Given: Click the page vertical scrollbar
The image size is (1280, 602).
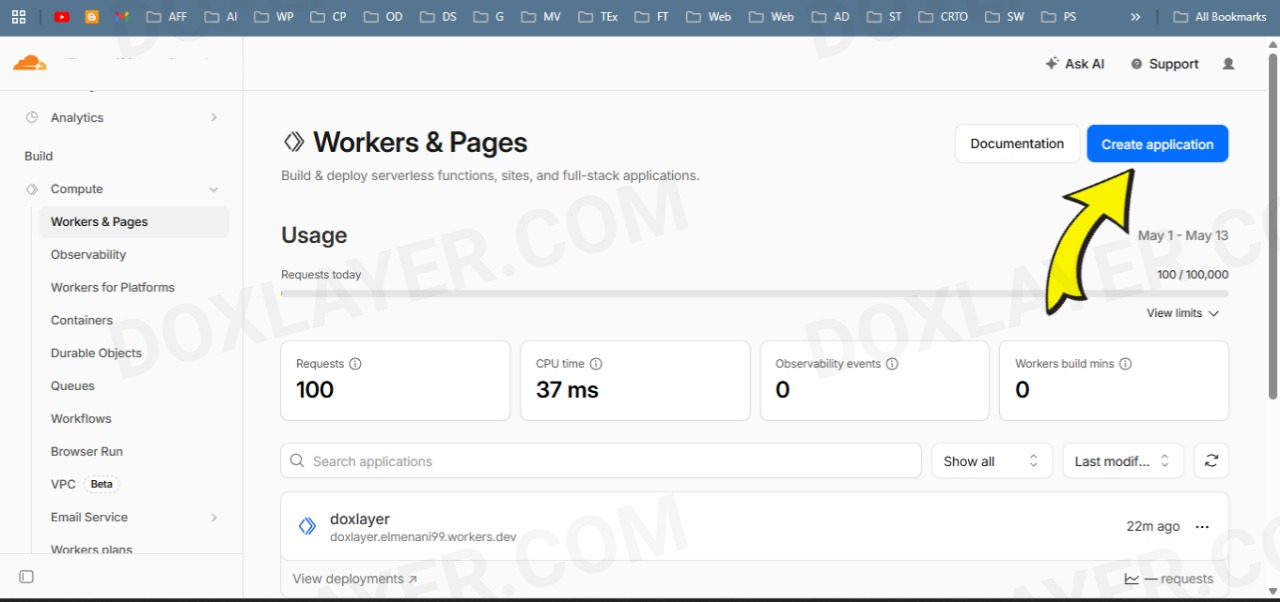Looking at the screenshot, I should [x=1273, y=225].
